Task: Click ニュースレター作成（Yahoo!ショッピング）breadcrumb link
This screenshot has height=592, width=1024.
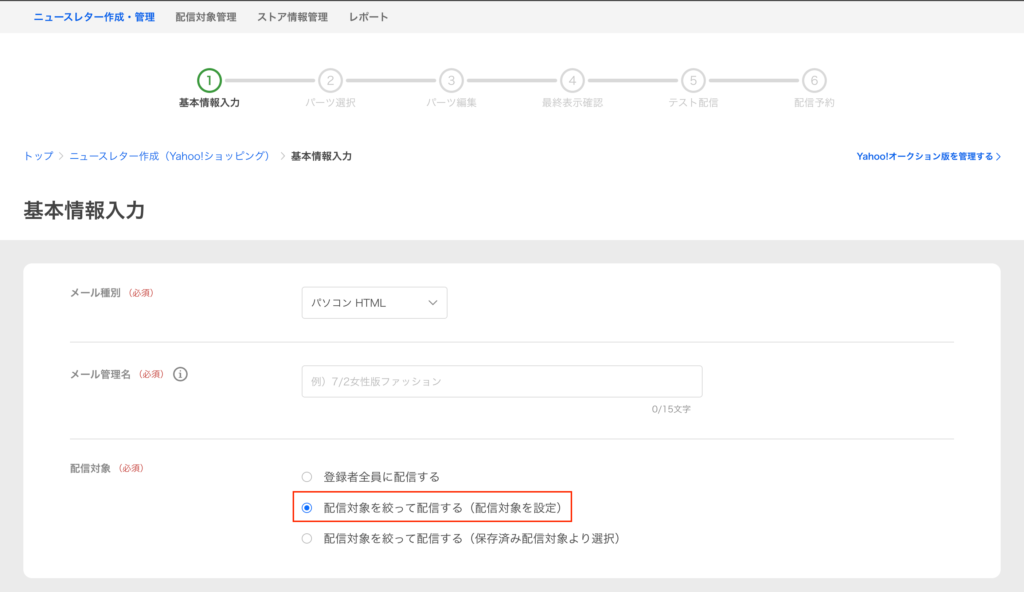Action: click(x=170, y=157)
